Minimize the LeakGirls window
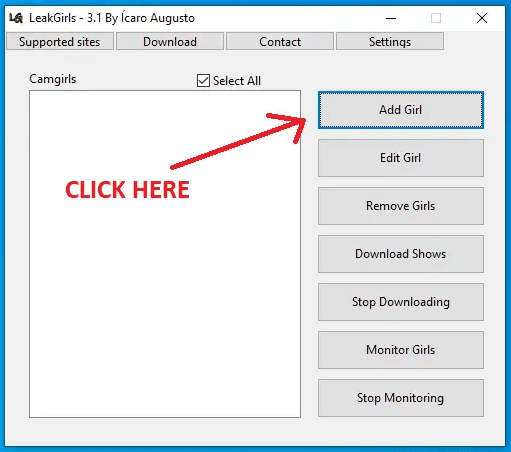The height and width of the screenshot is (452, 511). pos(391,18)
